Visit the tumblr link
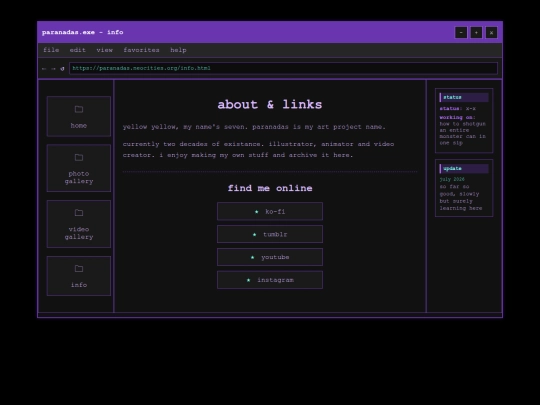 coord(270,234)
